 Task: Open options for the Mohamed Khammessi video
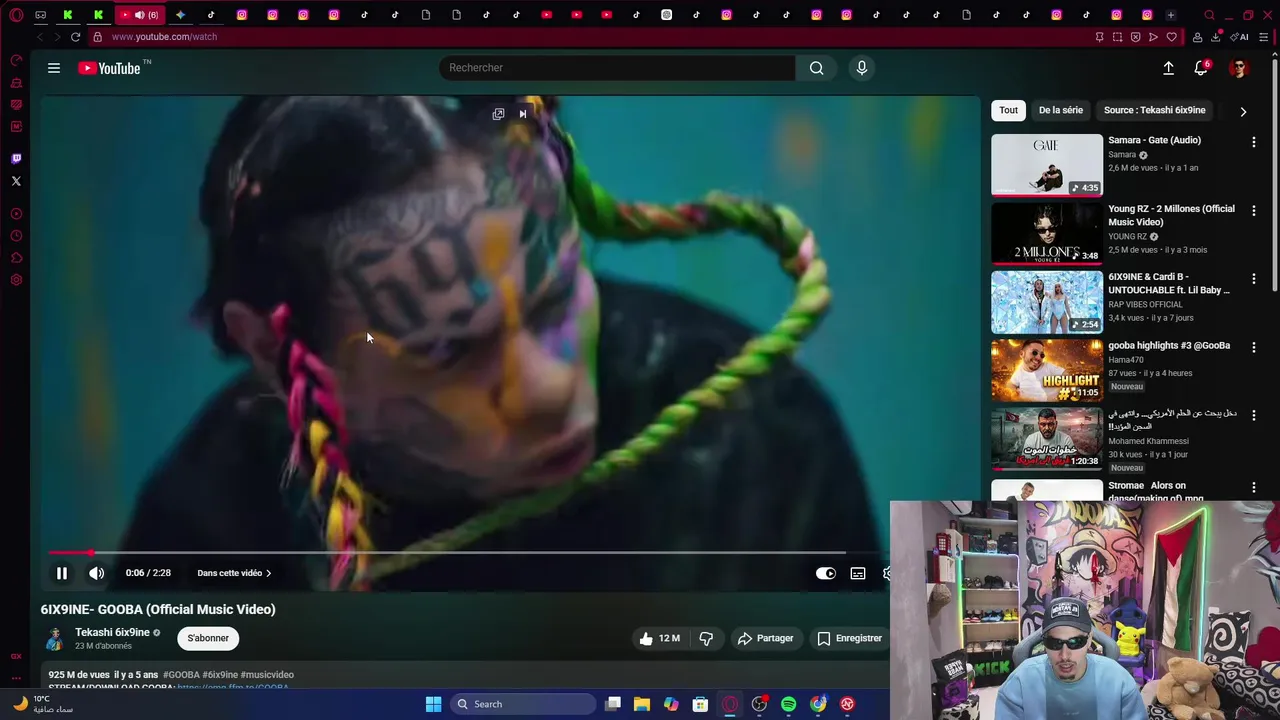(1254, 415)
